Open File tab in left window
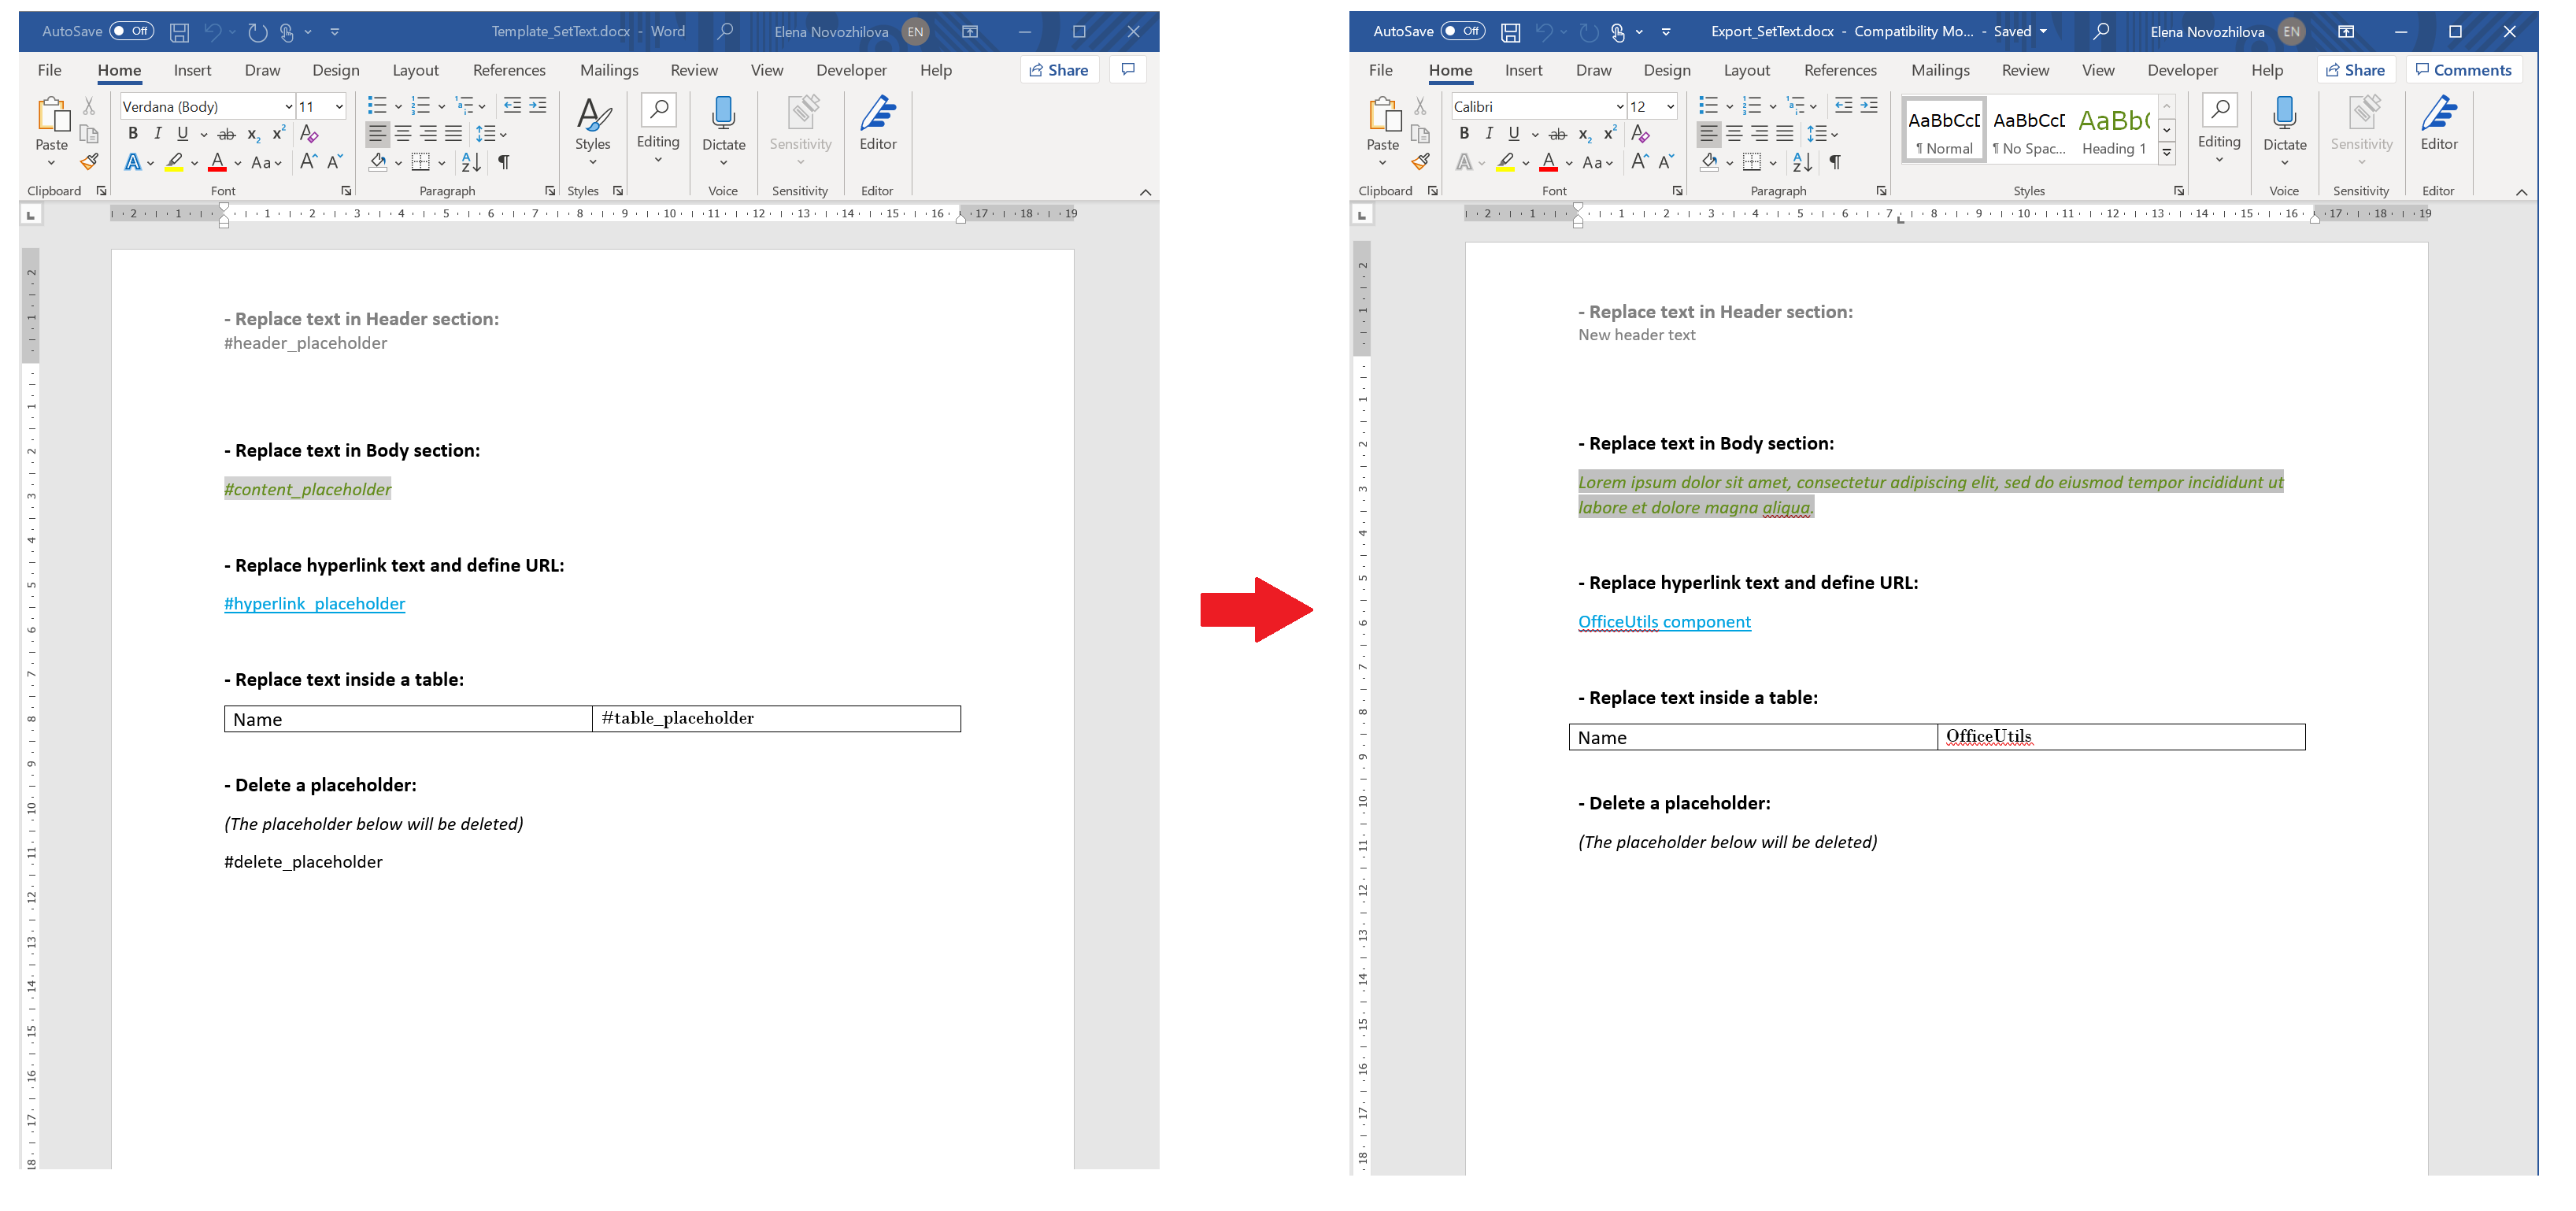 (x=50, y=70)
